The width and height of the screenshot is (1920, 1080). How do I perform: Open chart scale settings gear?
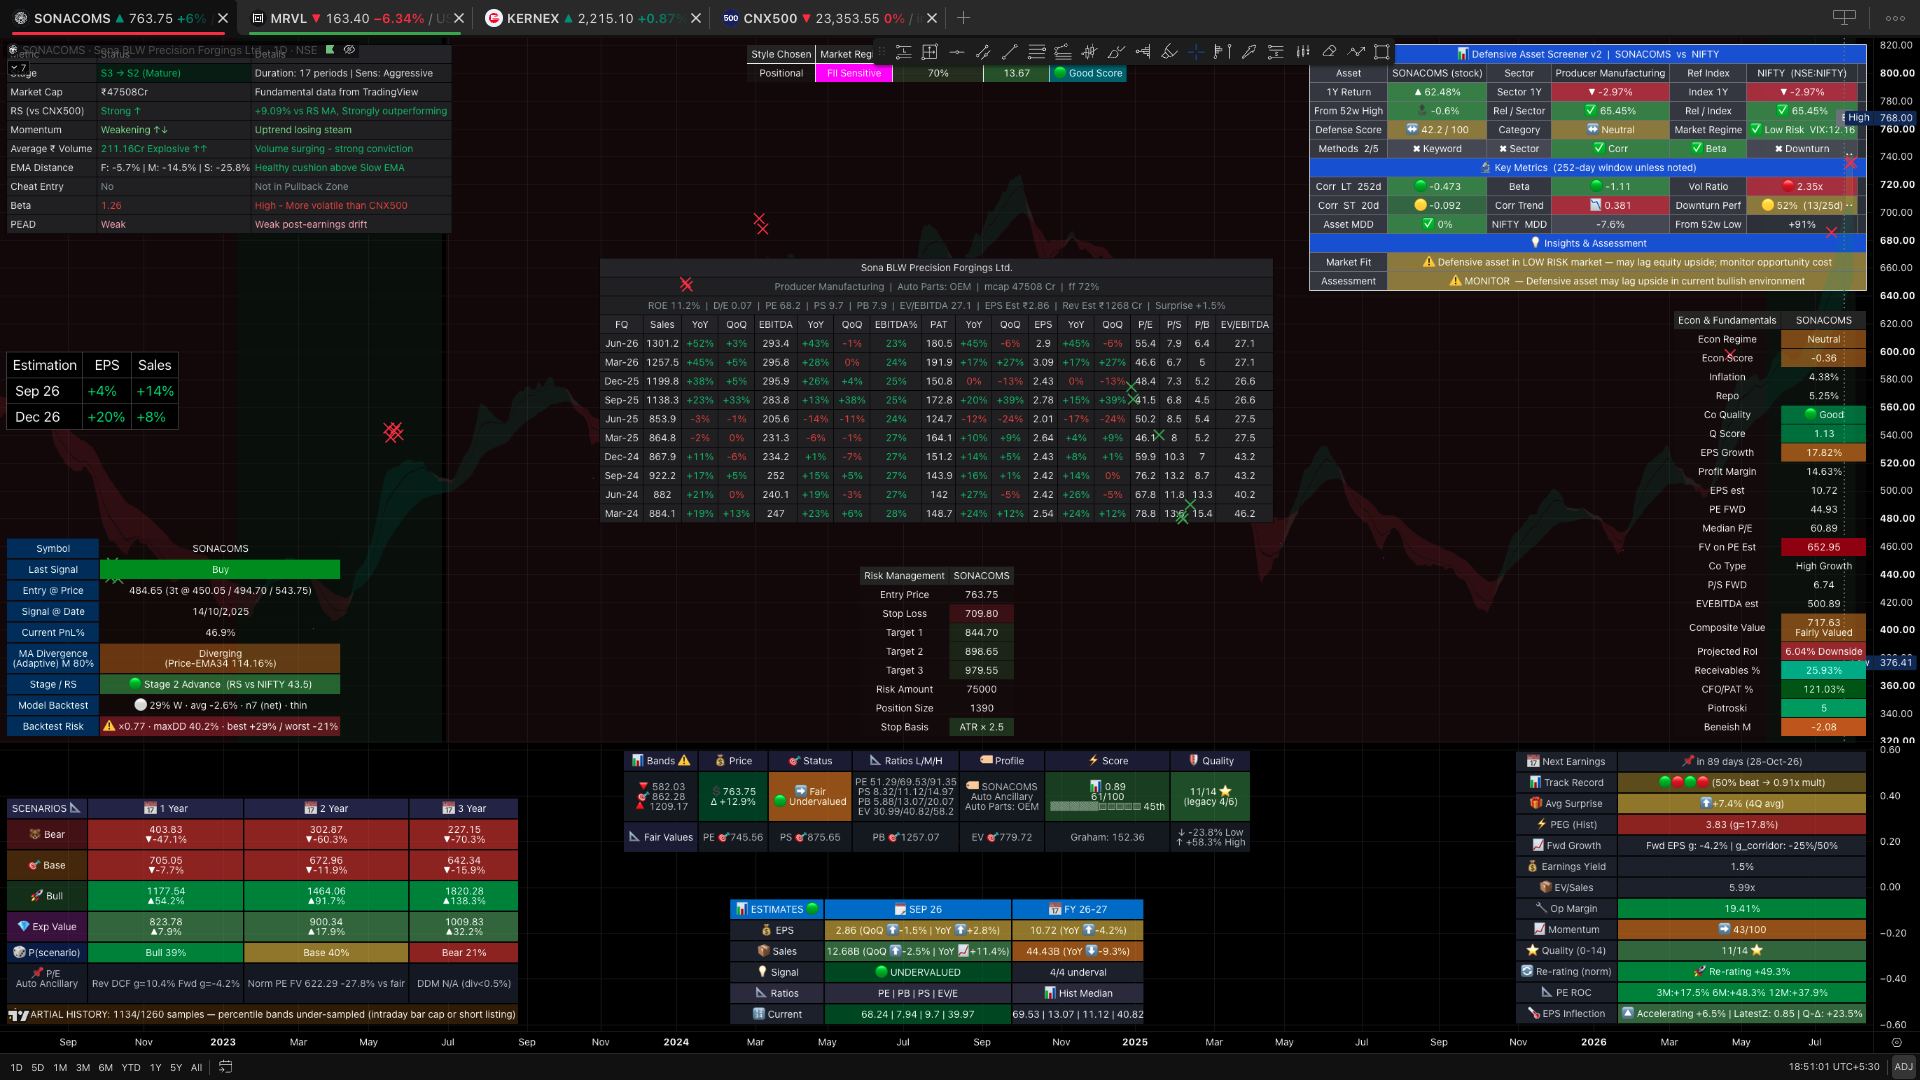[x=1896, y=1042]
